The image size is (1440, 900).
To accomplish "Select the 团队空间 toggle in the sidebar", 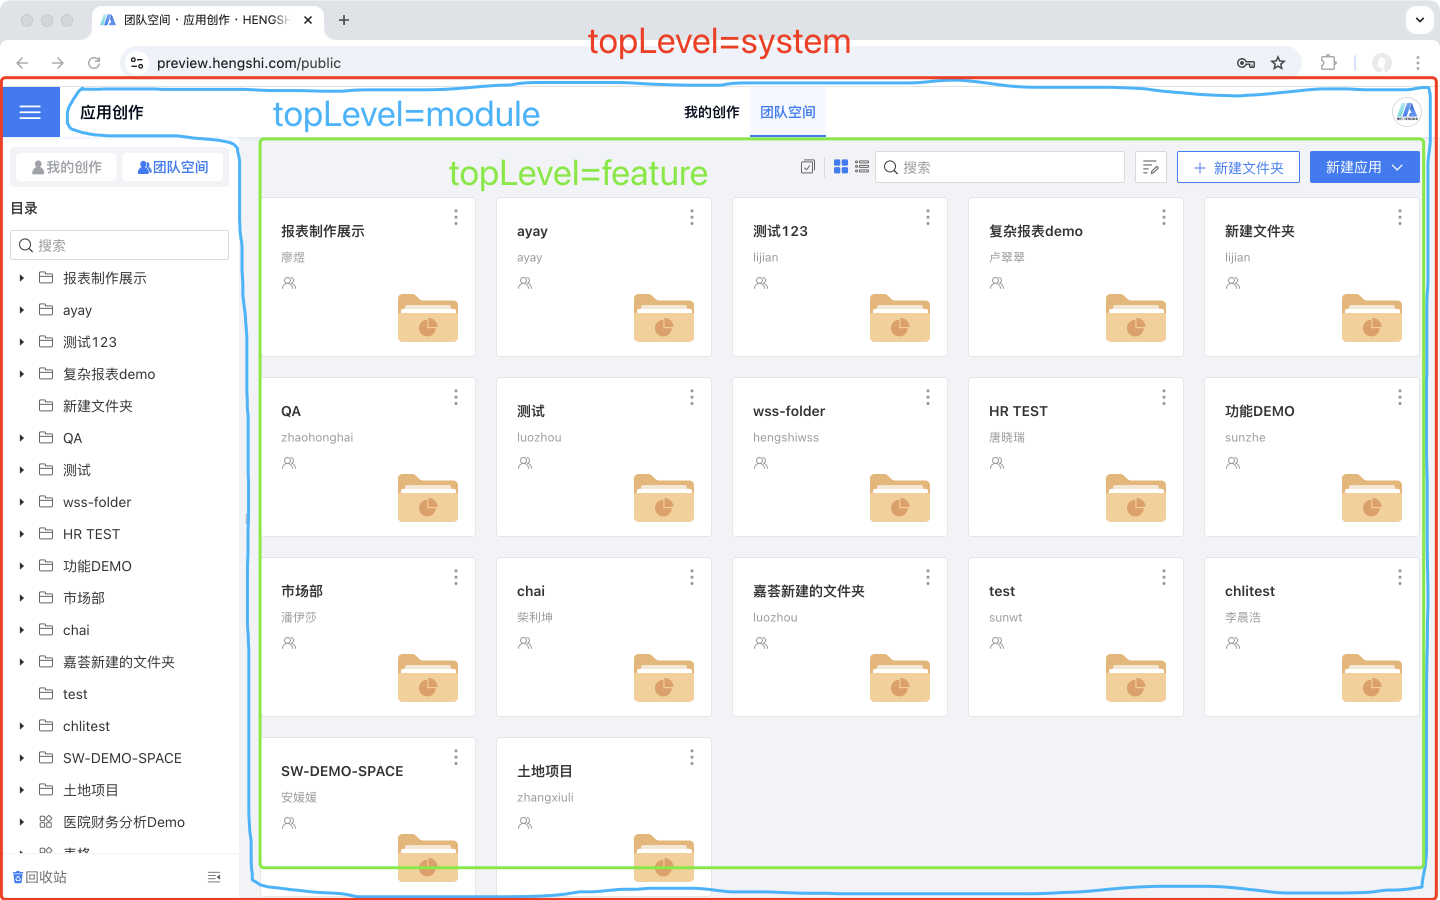I will pos(173,167).
